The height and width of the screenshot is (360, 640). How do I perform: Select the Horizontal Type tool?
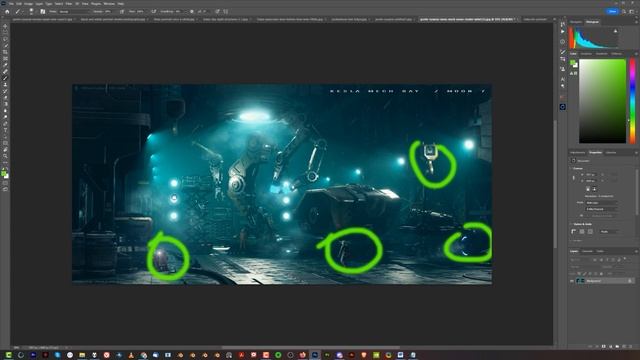coord(5,130)
